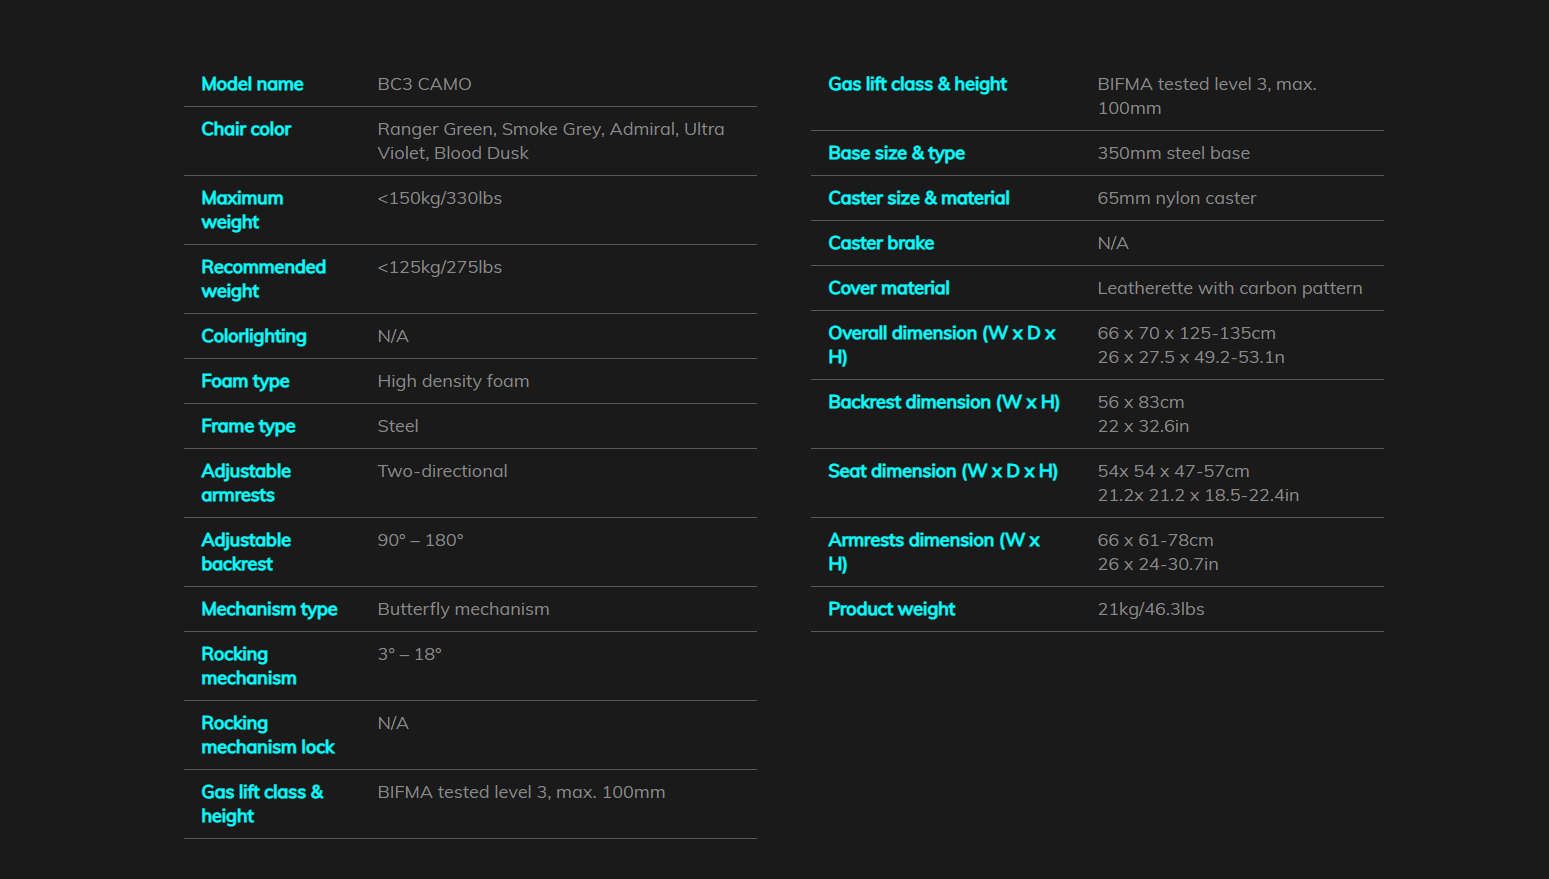This screenshot has width=1549, height=879.
Task: Select the "Two-directional" value
Action: pyautogui.click(x=442, y=471)
